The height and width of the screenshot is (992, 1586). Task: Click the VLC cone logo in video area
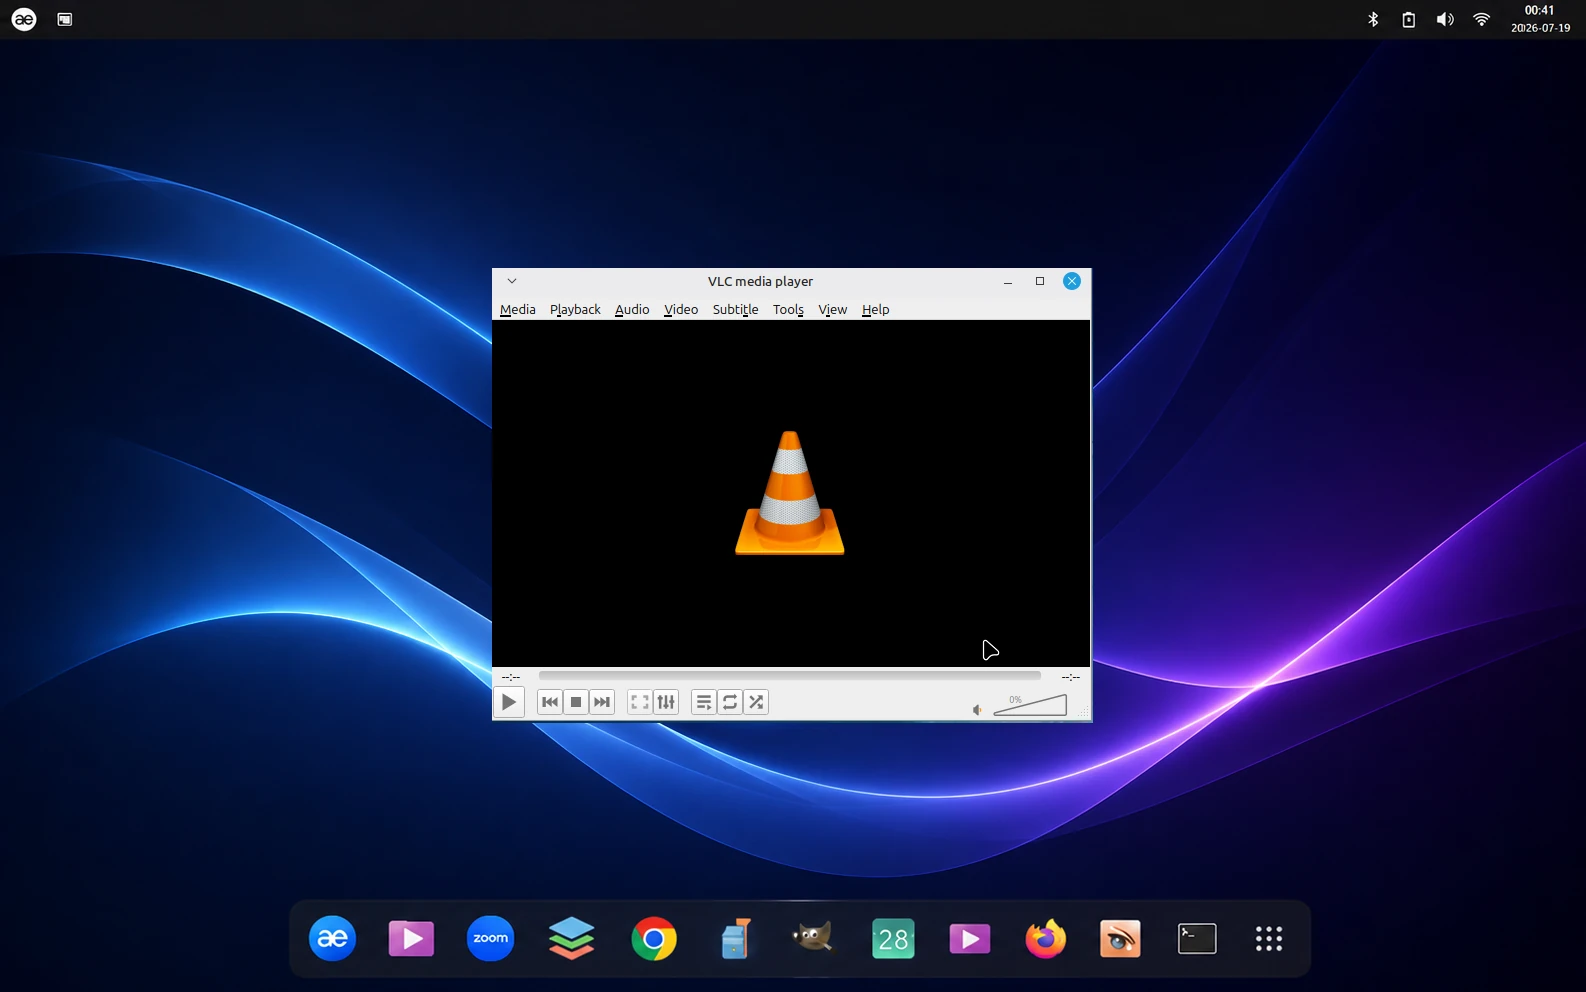coord(790,493)
